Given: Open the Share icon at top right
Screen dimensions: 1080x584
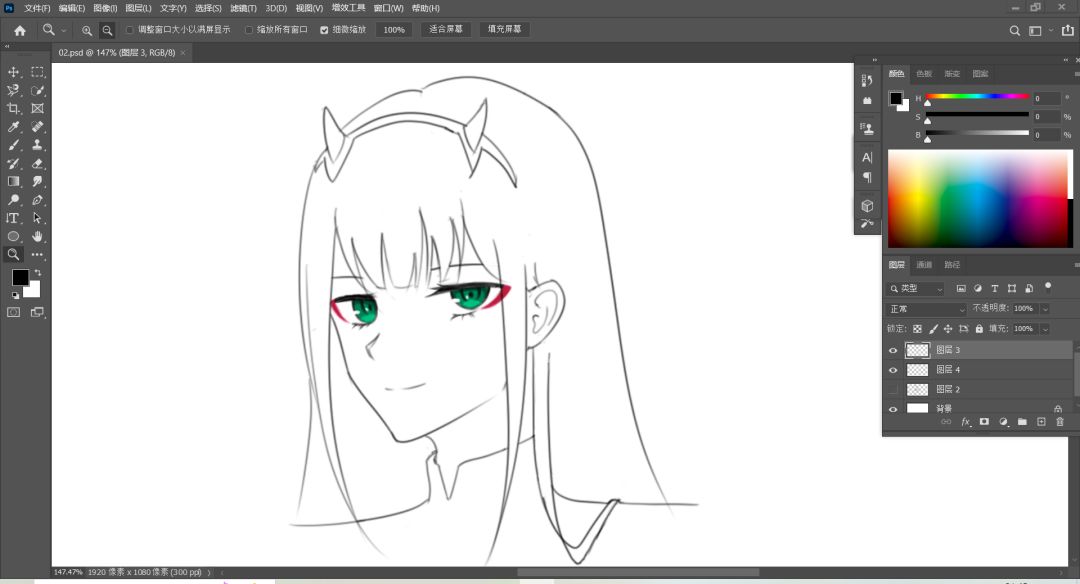Looking at the screenshot, I should click(1068, 30).
